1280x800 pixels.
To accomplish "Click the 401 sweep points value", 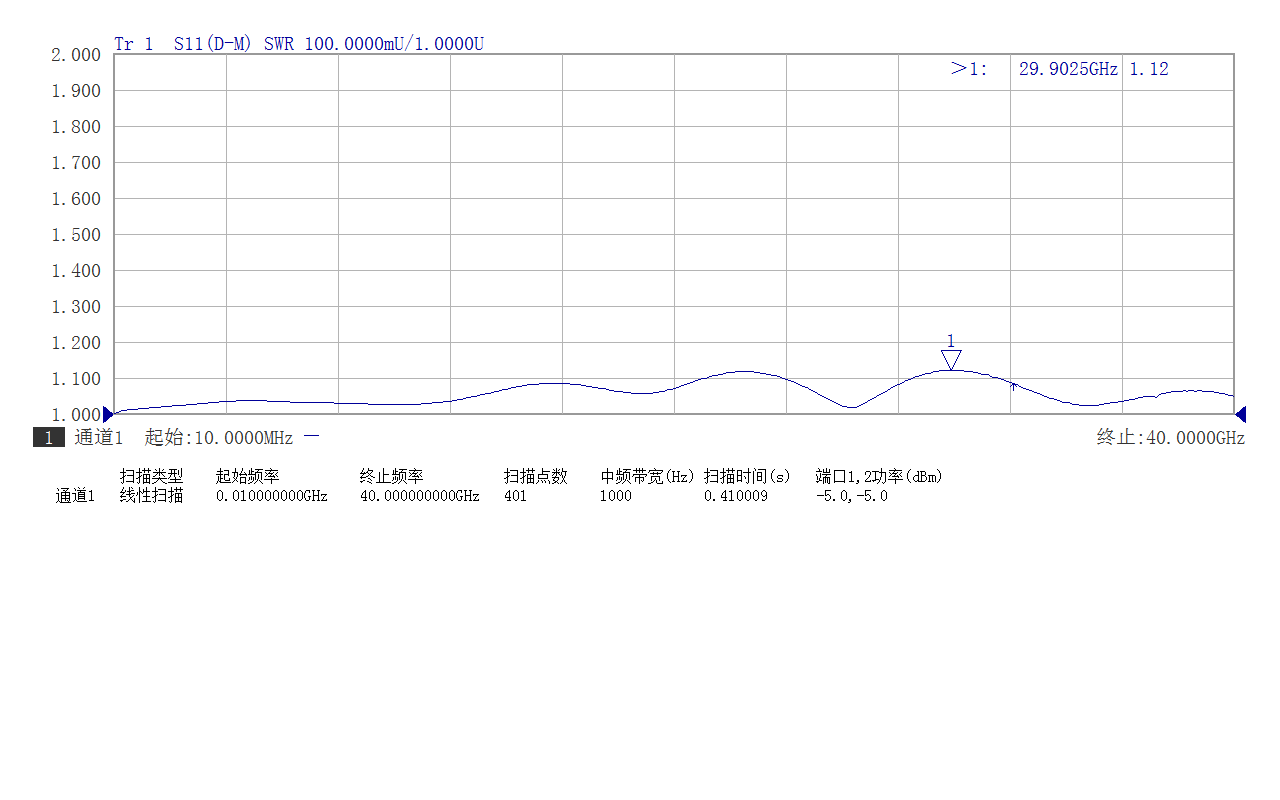I will tap(515, 496).
